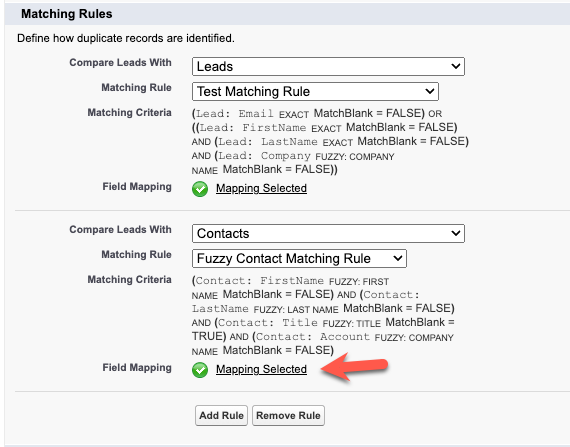The image size is (570, 447).
Task: Open Mapping Selected link under Fuzzy Contact rule
Action: point(261,369)
